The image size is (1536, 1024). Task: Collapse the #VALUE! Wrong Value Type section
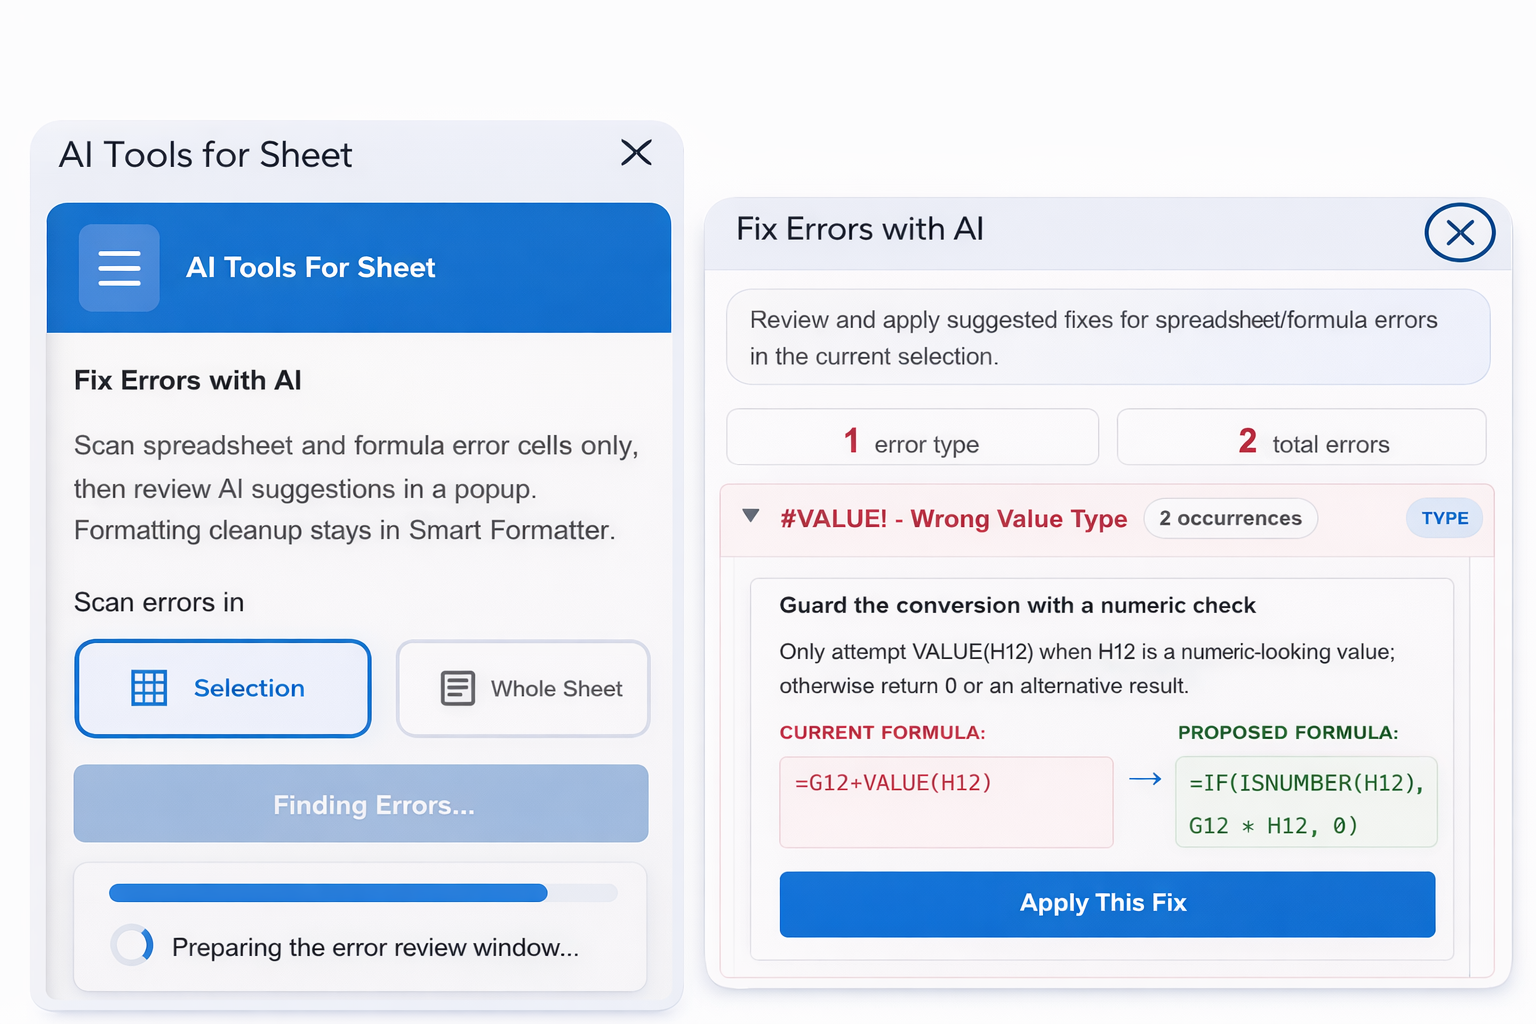point(751,516)
